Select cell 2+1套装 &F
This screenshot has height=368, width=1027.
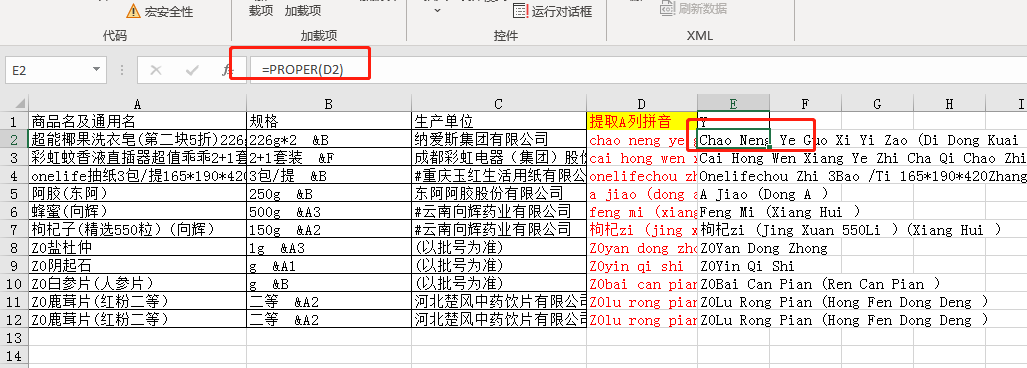329,158
